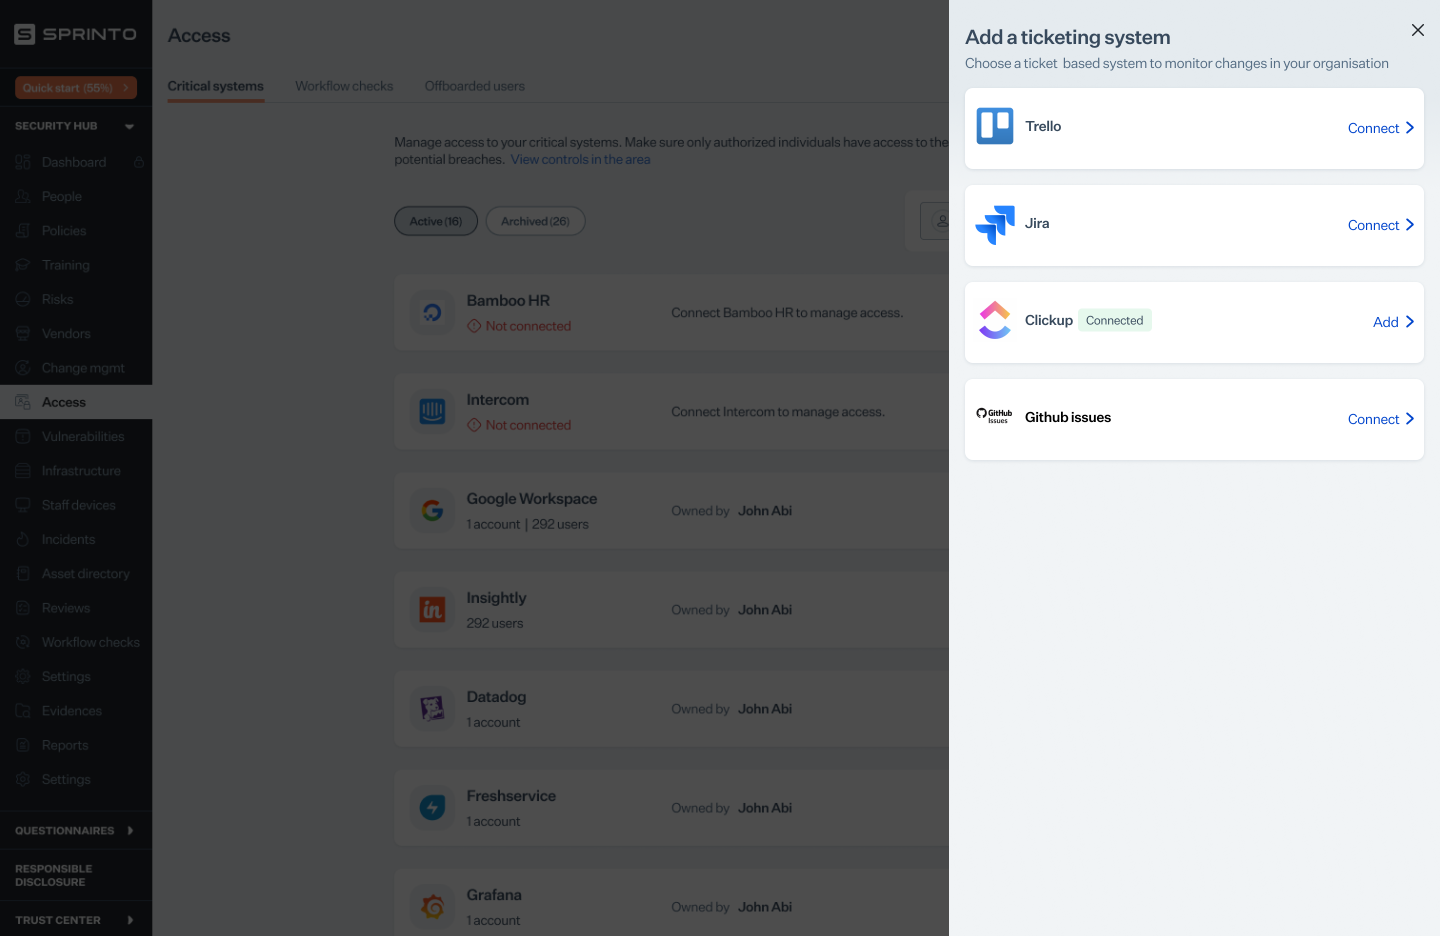Click the Insightly app icon
The width and height of the screenshot is (1440, 936).
click(432, 609)
